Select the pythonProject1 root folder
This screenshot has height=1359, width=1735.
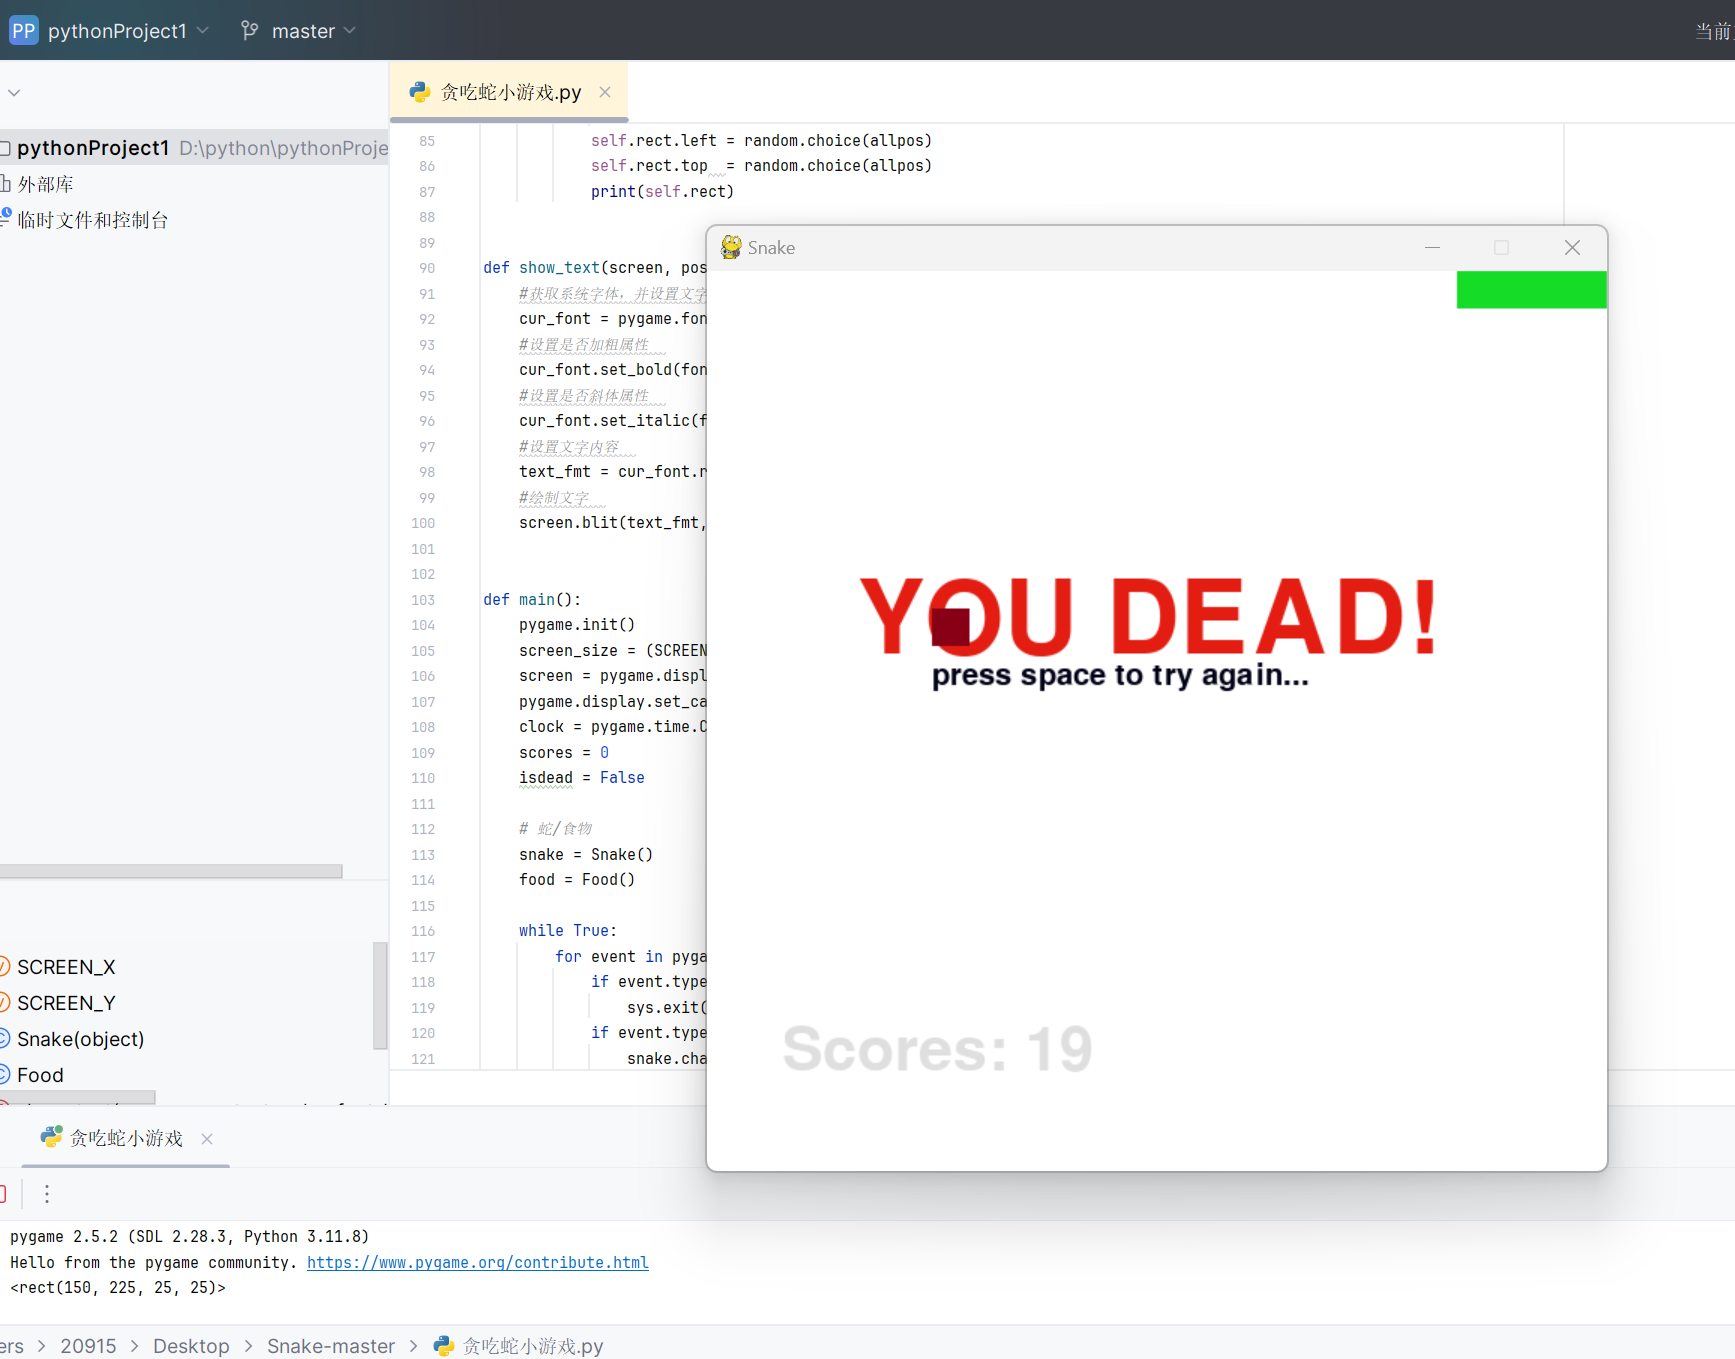click(194, 148)
